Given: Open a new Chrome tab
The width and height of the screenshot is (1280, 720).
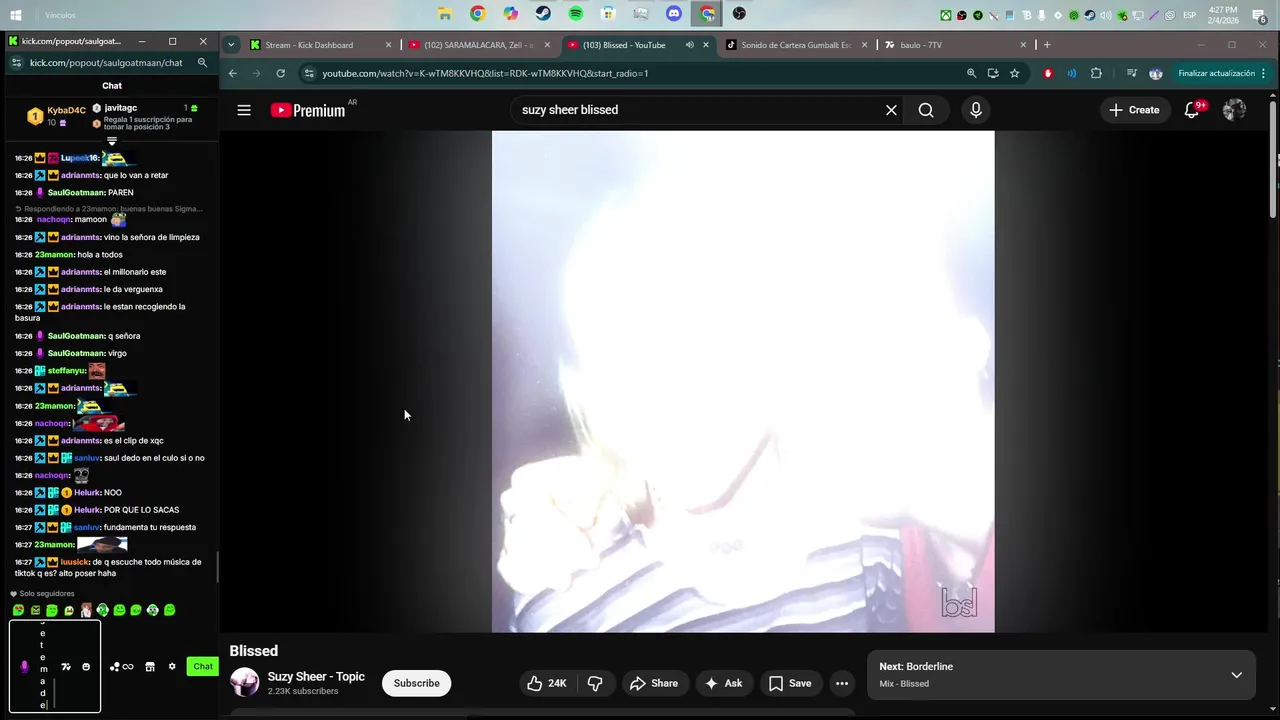Looking at the screenshot, I should pos(1047,45).
